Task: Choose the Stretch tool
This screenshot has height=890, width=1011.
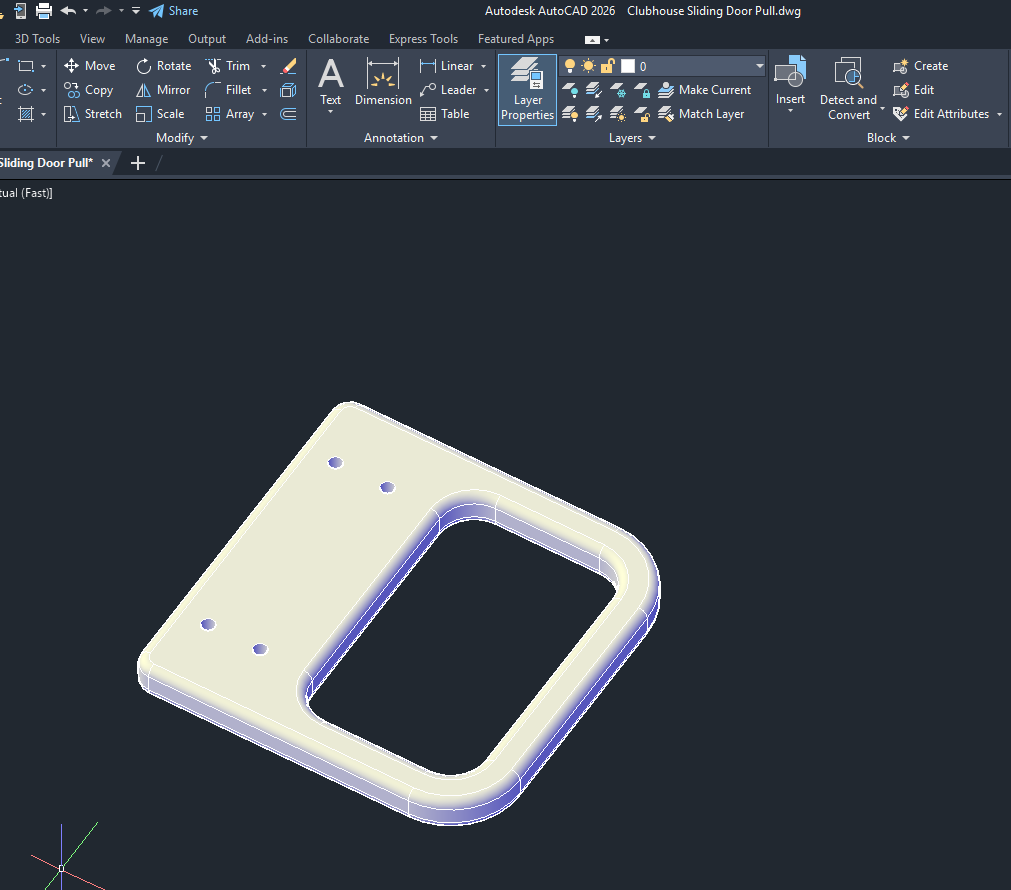Action: tap(92, 114)
